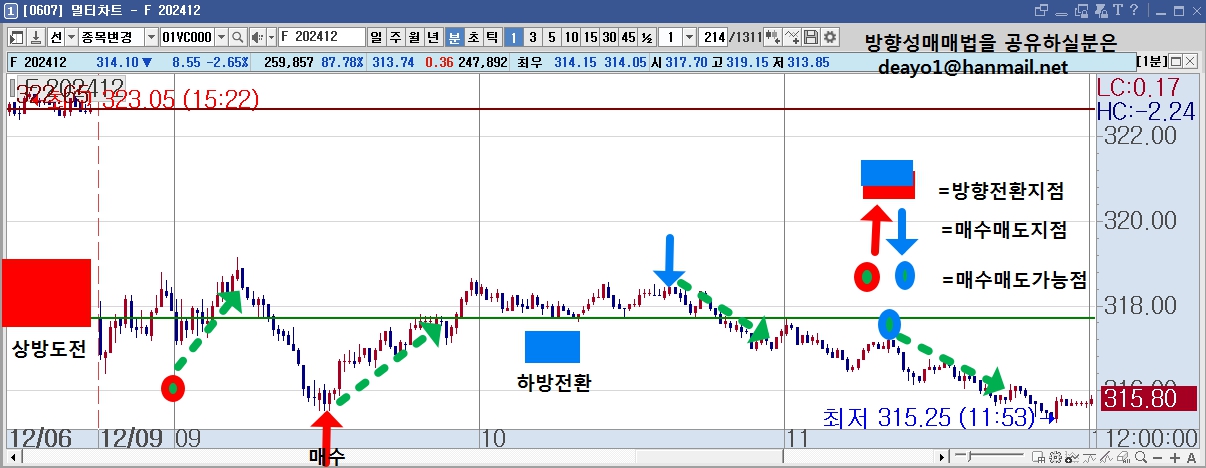The height and width of the screenshot is (468, 1206).
Task: Choose the 45-minute interval button
Action: click(x=628, y=37)
